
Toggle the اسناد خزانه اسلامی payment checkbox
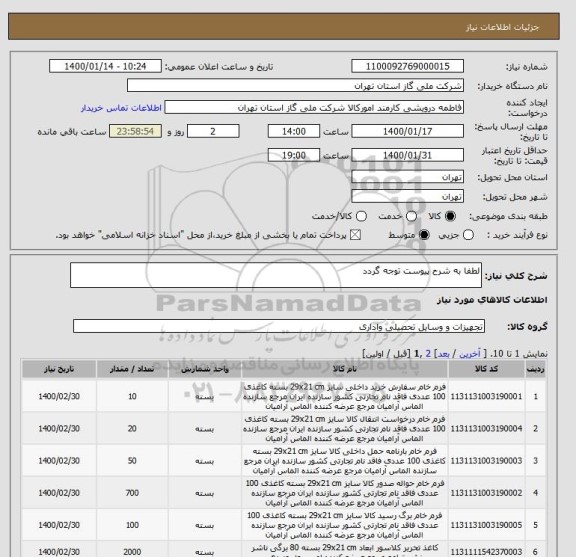click(x=355, y=235)
